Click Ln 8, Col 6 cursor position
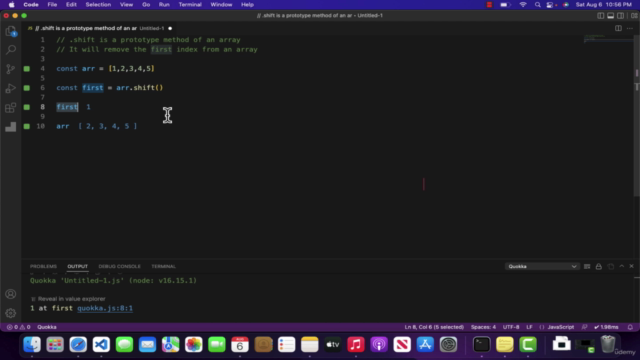The image size is (640, 360). 434,327
